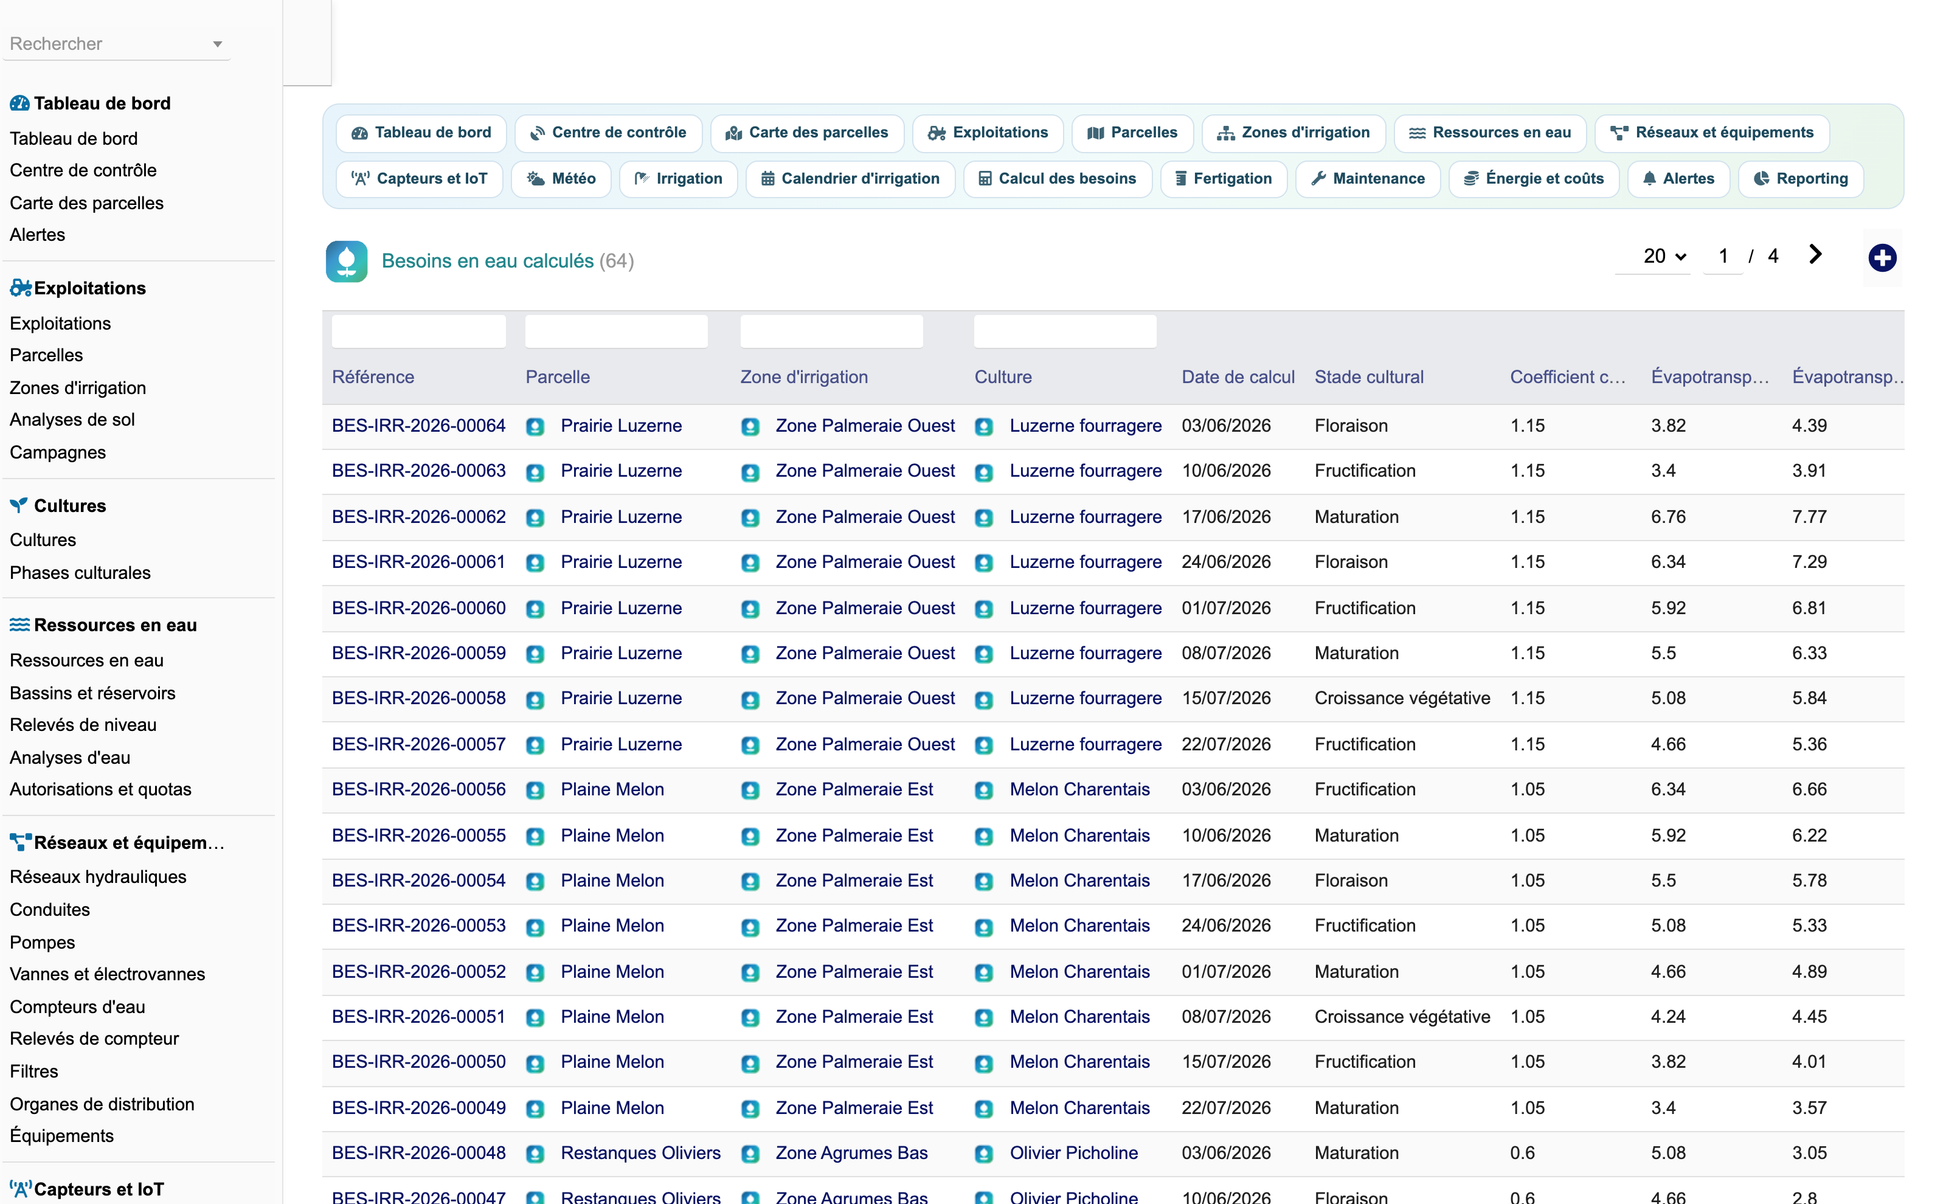Image resolution: width=1946 pixels, height=1204 pixels.
Task: Open Analyses de sol in sidebar
Action: (72, 420)
